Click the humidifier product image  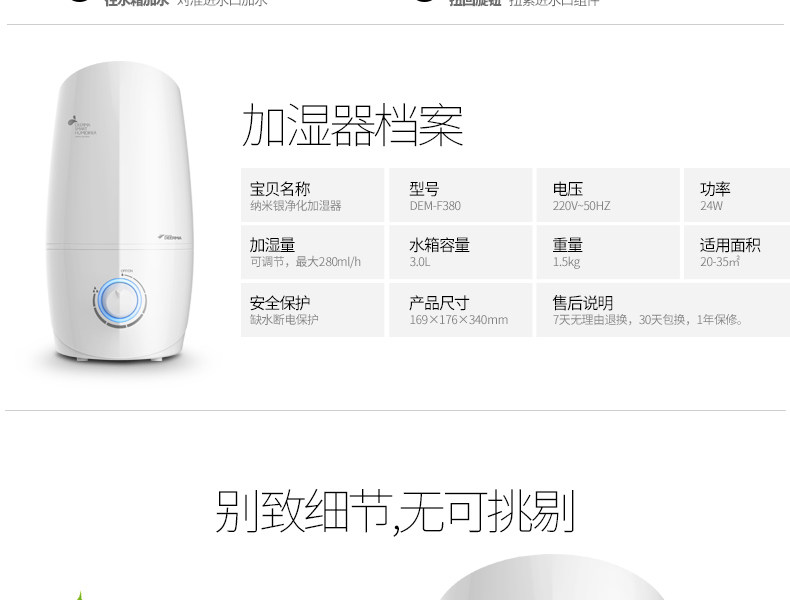119,212
